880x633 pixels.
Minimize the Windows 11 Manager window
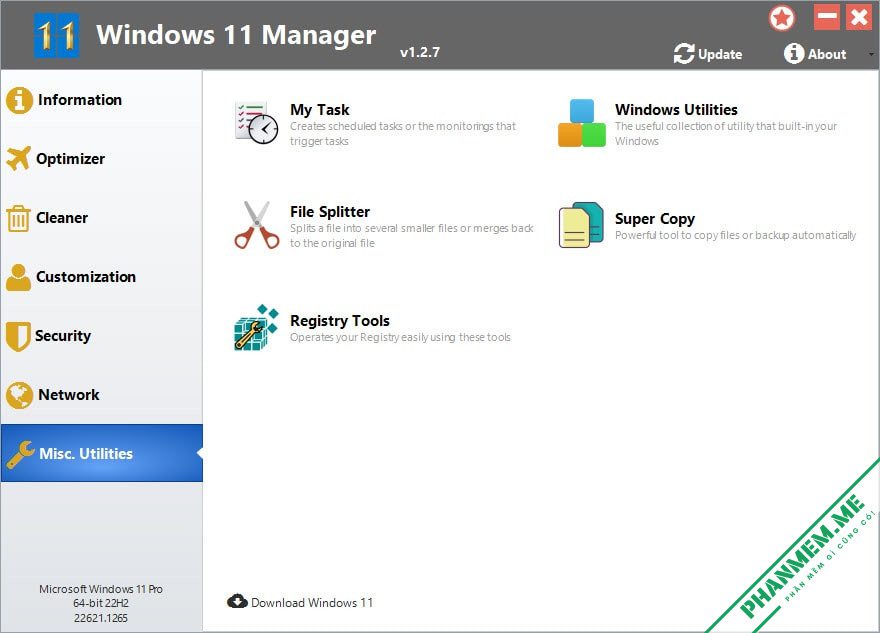click(x=827, y=17)
